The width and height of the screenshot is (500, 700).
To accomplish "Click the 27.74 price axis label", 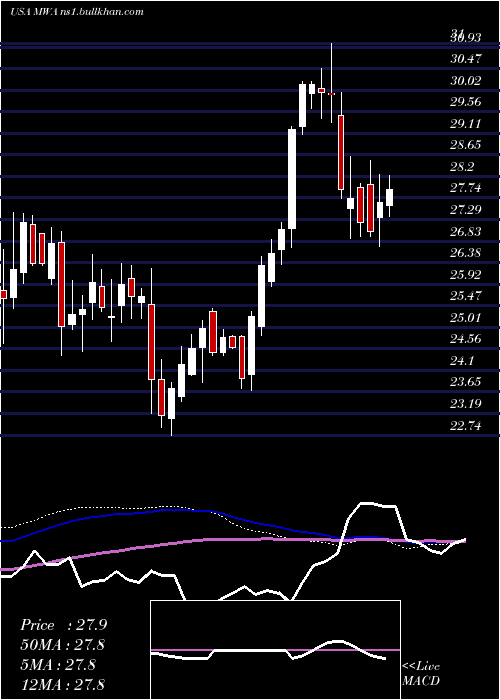I will coord(466,188).
